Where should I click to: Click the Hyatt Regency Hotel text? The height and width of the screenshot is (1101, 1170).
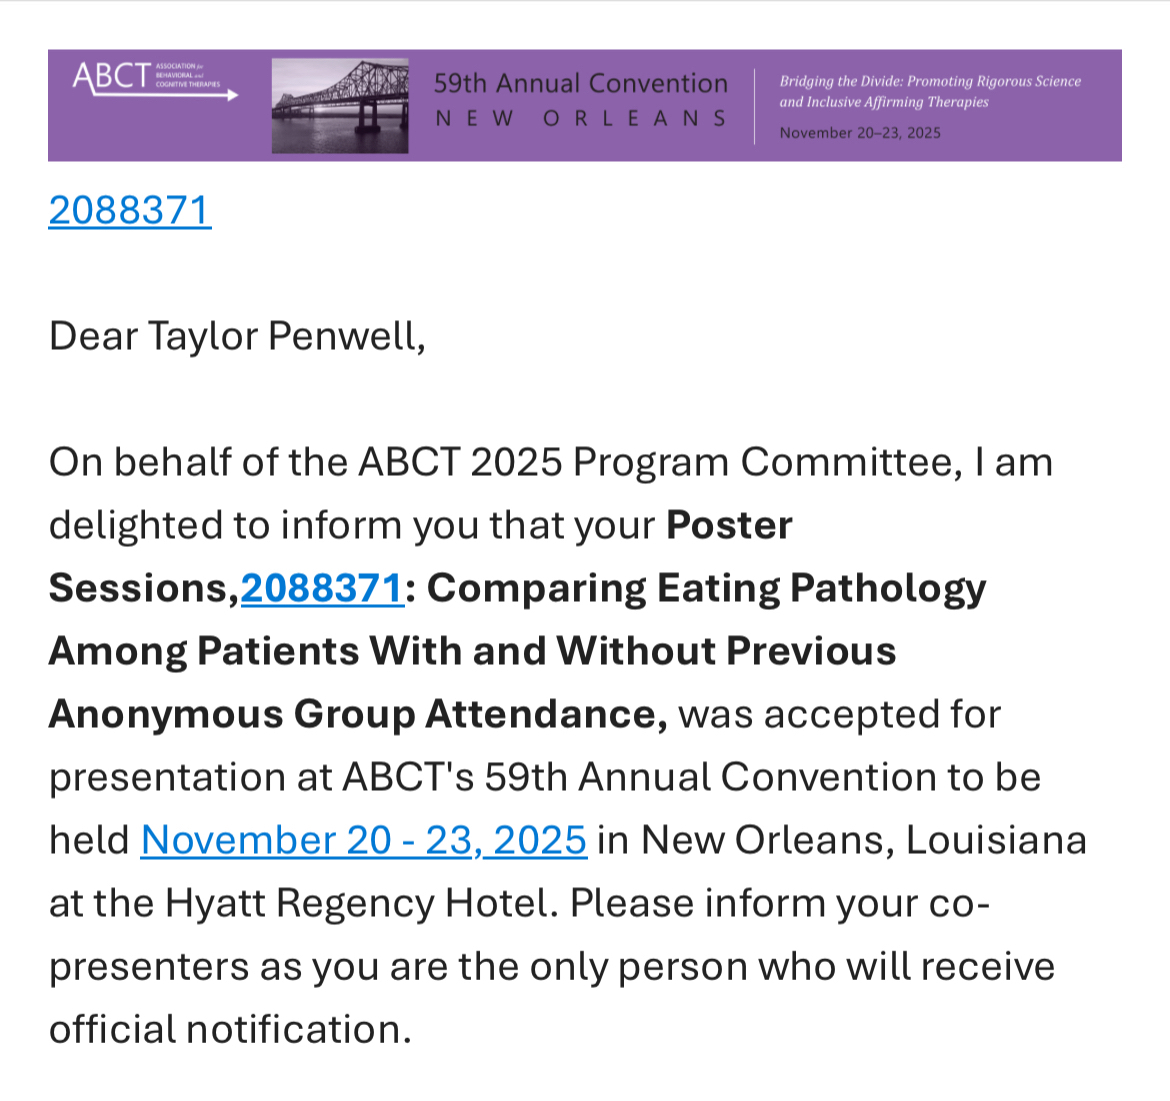click(356, 903)
